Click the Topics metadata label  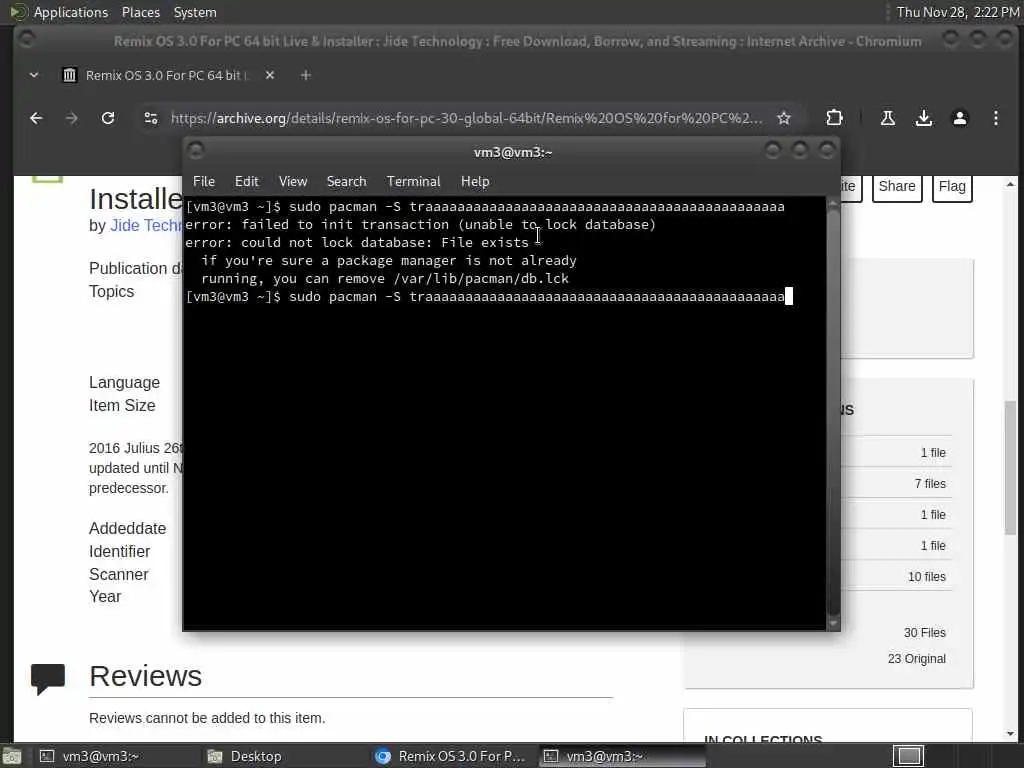point(111,292)
